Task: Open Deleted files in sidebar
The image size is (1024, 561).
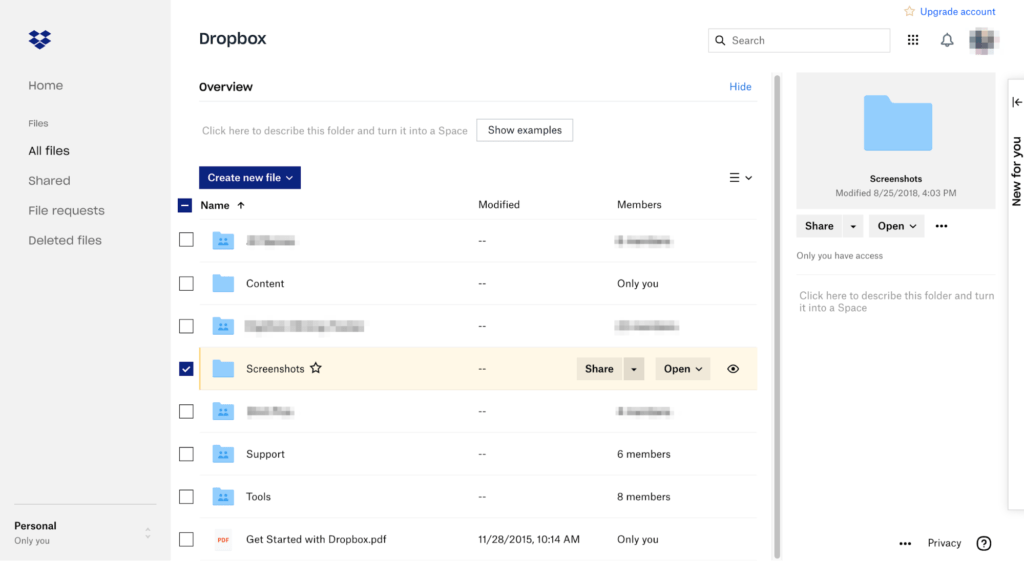Action: 64,241
